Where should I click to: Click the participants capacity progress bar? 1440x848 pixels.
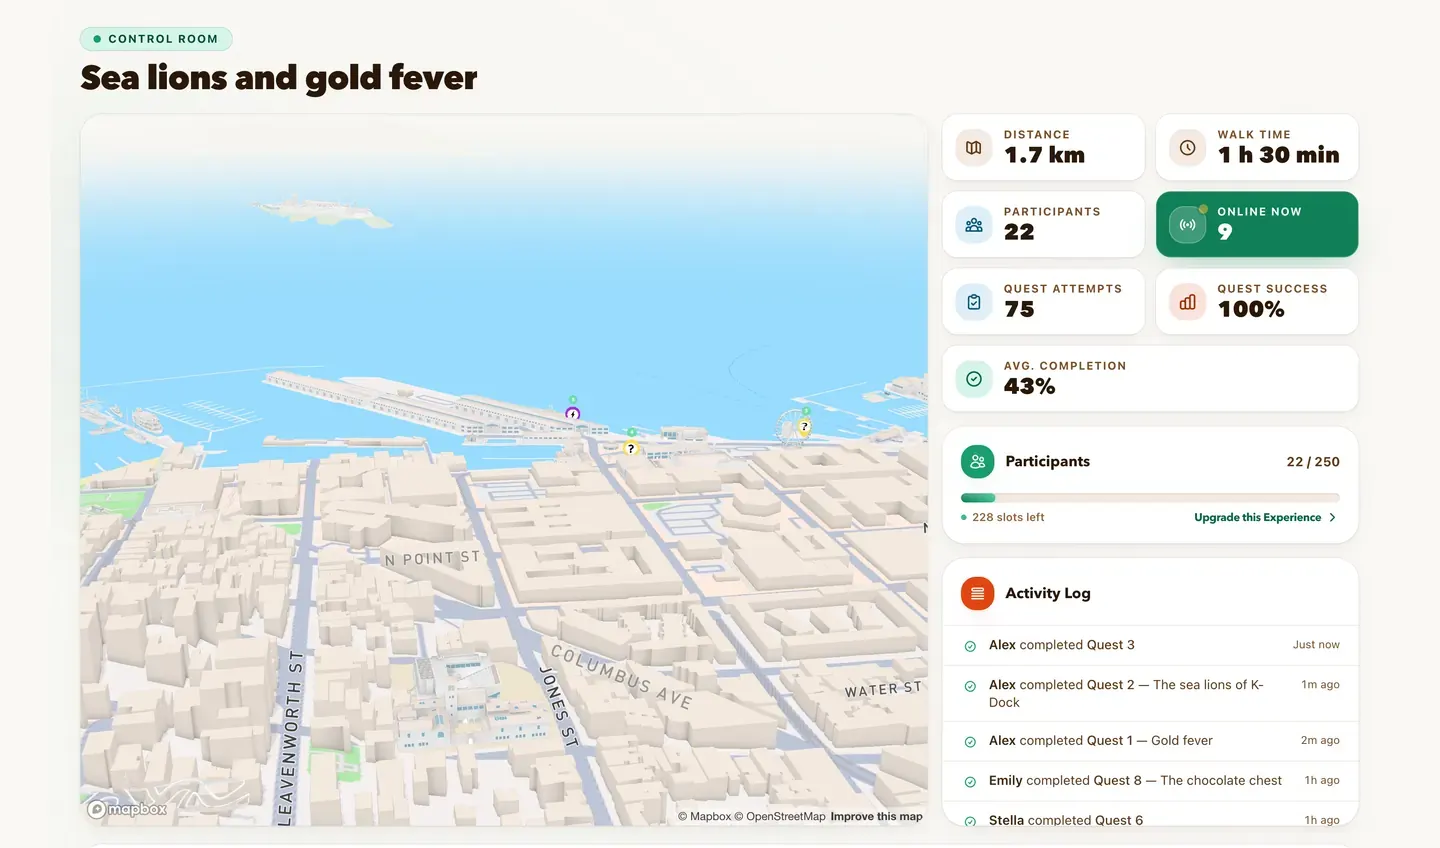pyautogui.click(x=1150, y=498)
